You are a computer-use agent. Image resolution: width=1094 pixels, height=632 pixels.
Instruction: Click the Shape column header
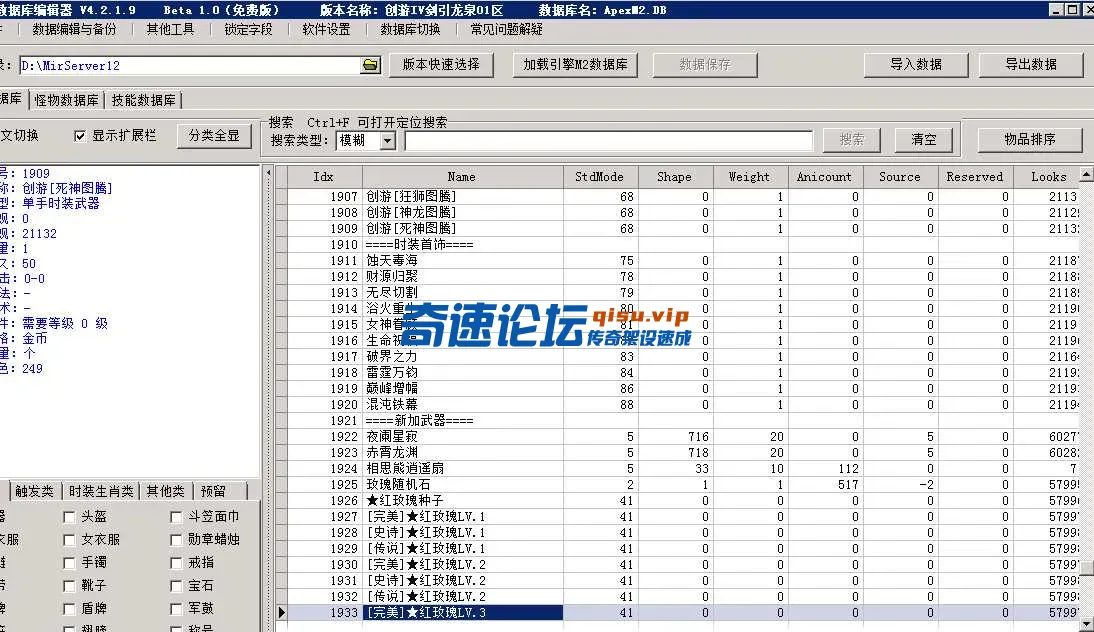click(674, 177)
